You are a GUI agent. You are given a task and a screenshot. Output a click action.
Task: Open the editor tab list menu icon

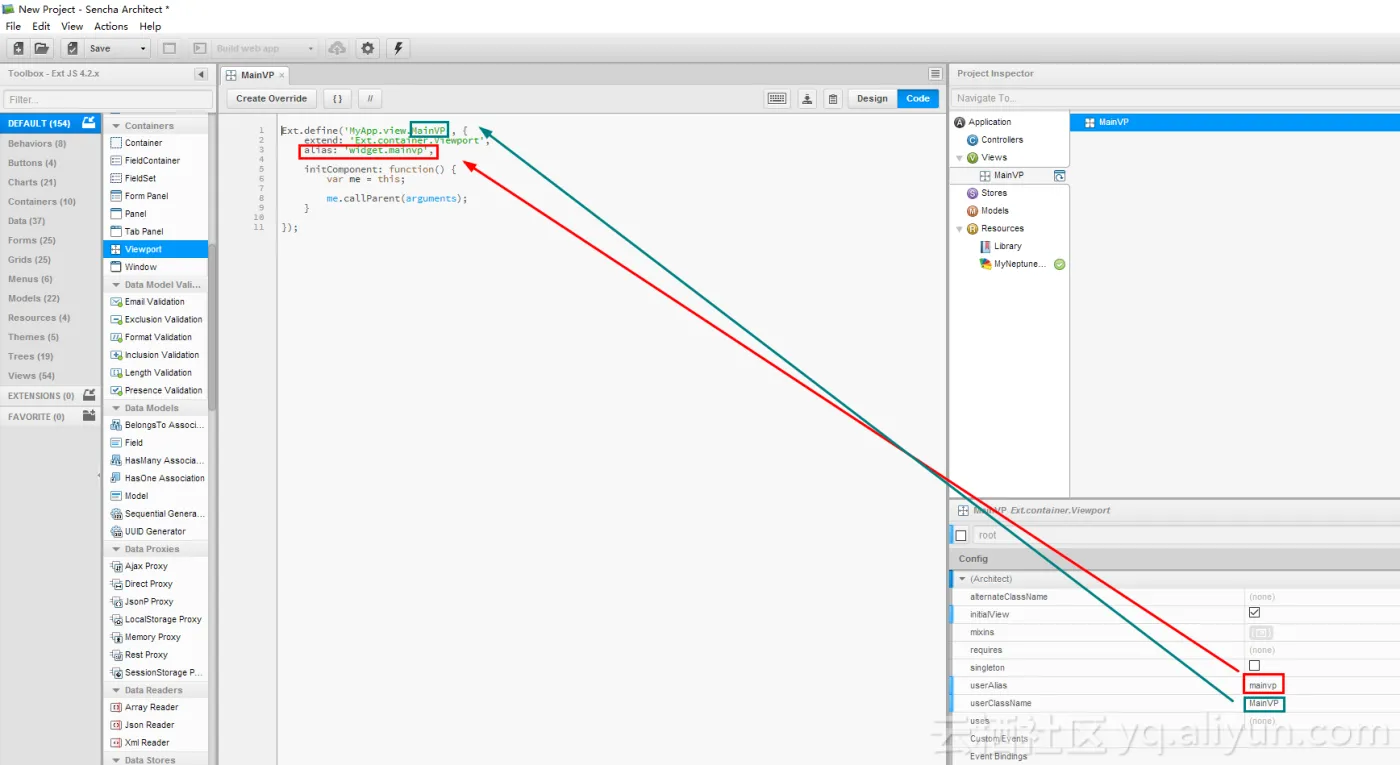point(935,74)
